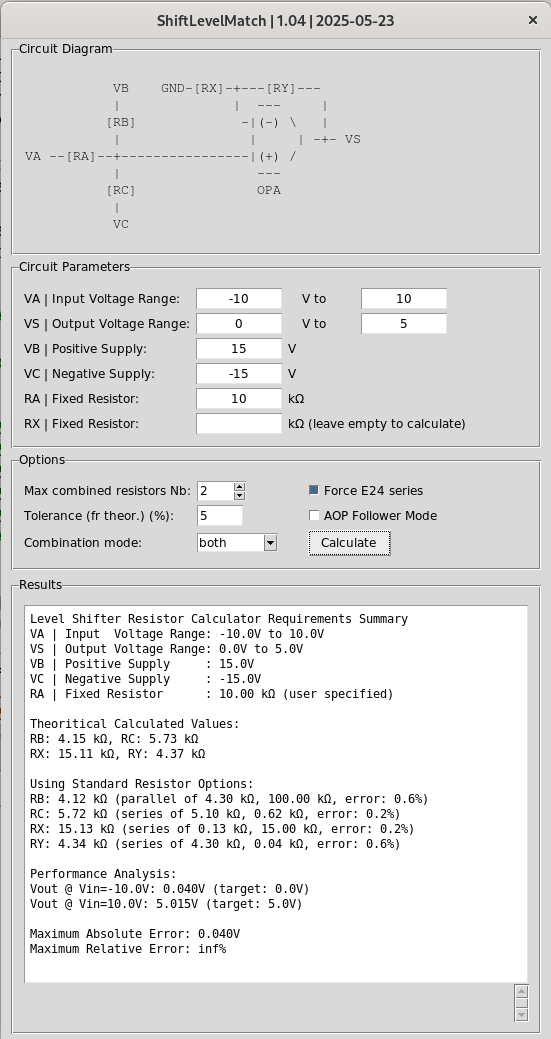Click the [RC] resistor in the circuit diagram
551x1039 pixels.
click(x=121, y=190)
